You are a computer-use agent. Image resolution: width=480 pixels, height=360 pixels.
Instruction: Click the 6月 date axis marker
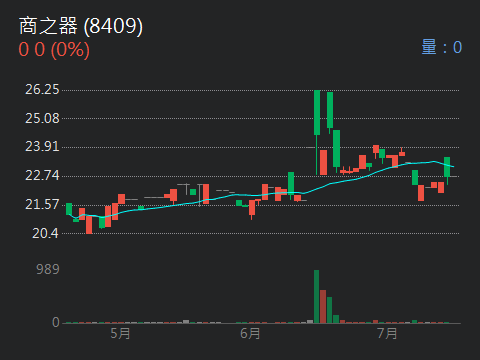250,333
